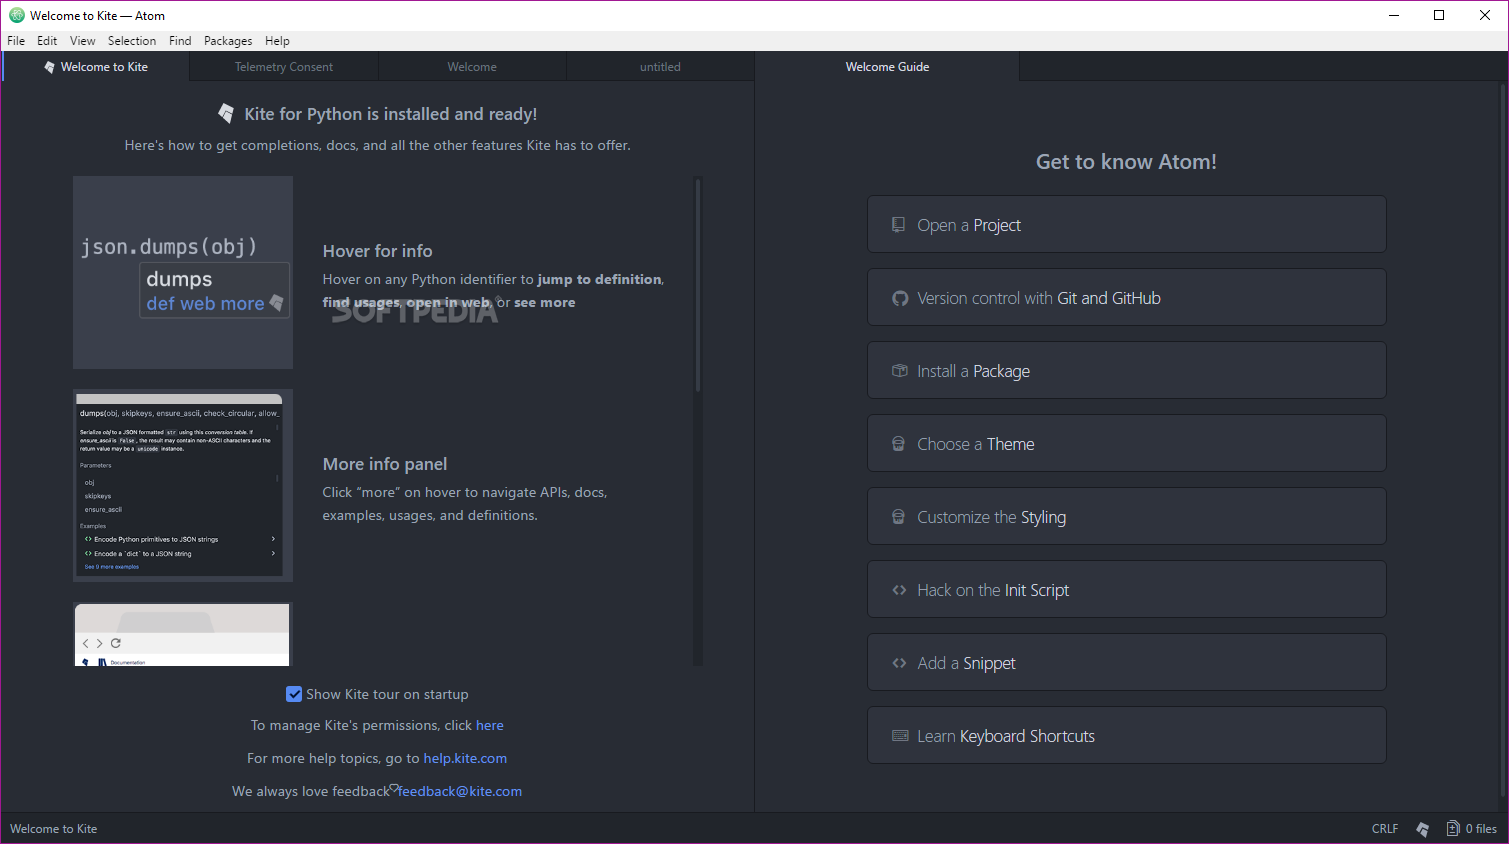Viewport: 1509px width, 844px height.
Task: Click the 0 files status entry
Action: (1481, 829)
